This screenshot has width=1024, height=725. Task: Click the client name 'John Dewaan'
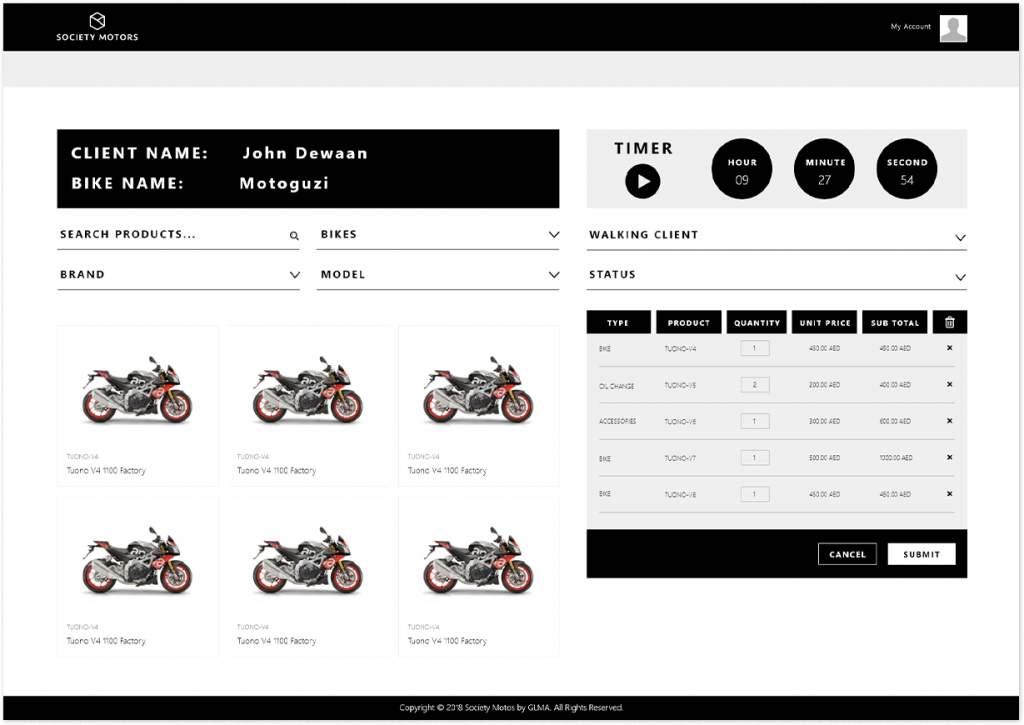click(305, 153)
